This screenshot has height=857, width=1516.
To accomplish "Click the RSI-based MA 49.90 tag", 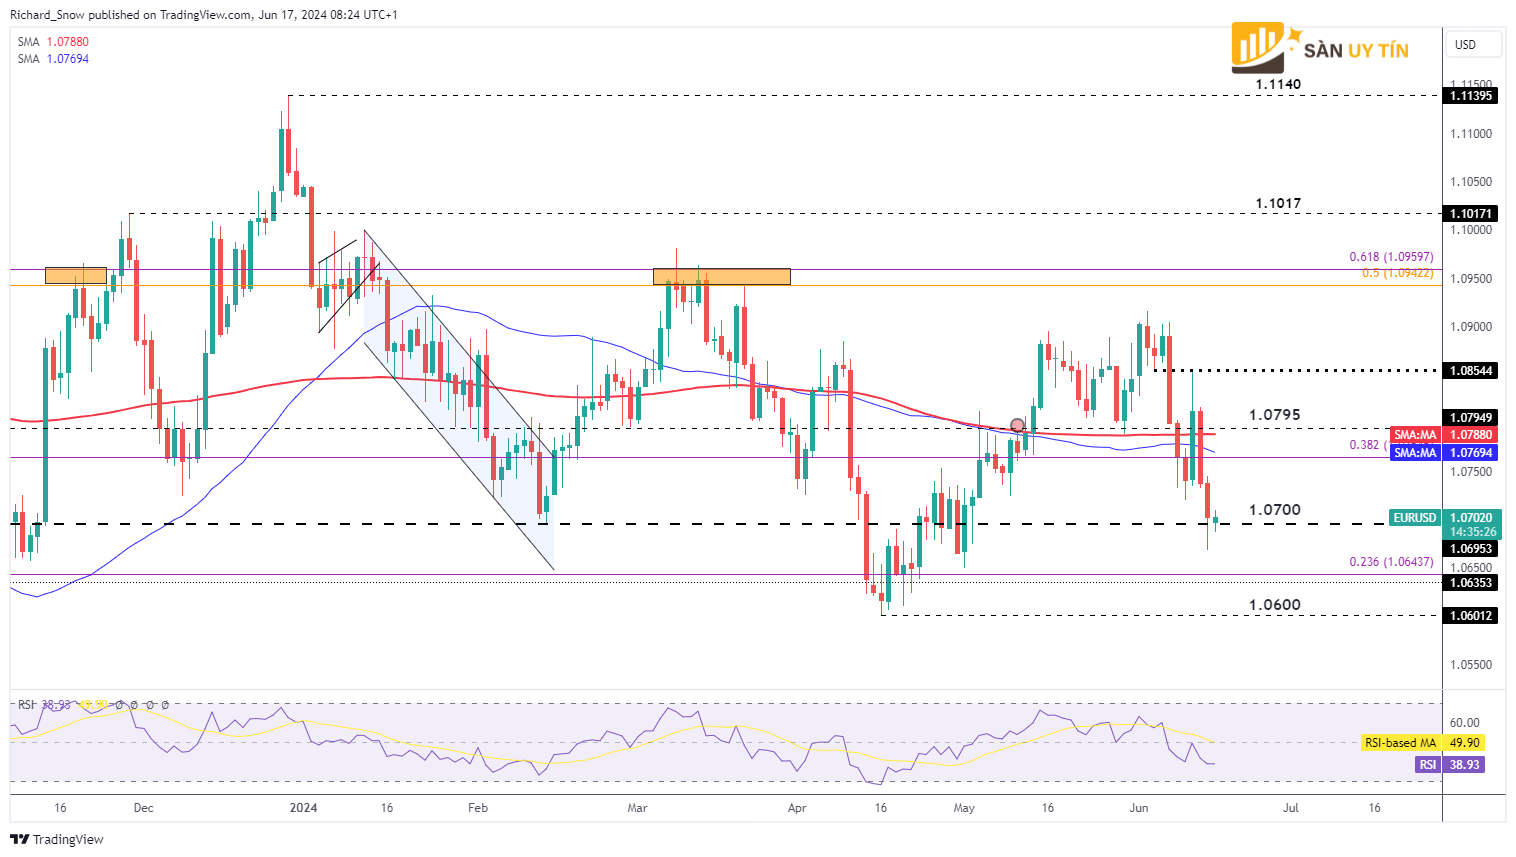I will click(x=1423, y=743).
